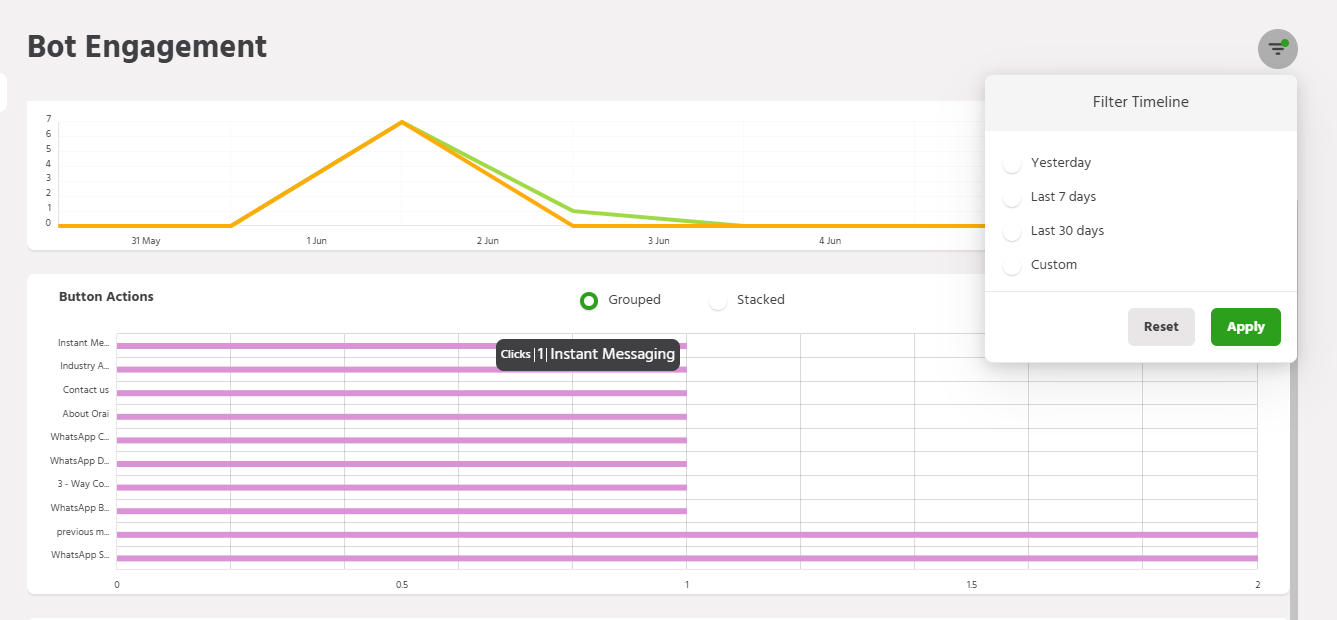
Task: Switch chart to Stacked view
Action: (718, 300)
